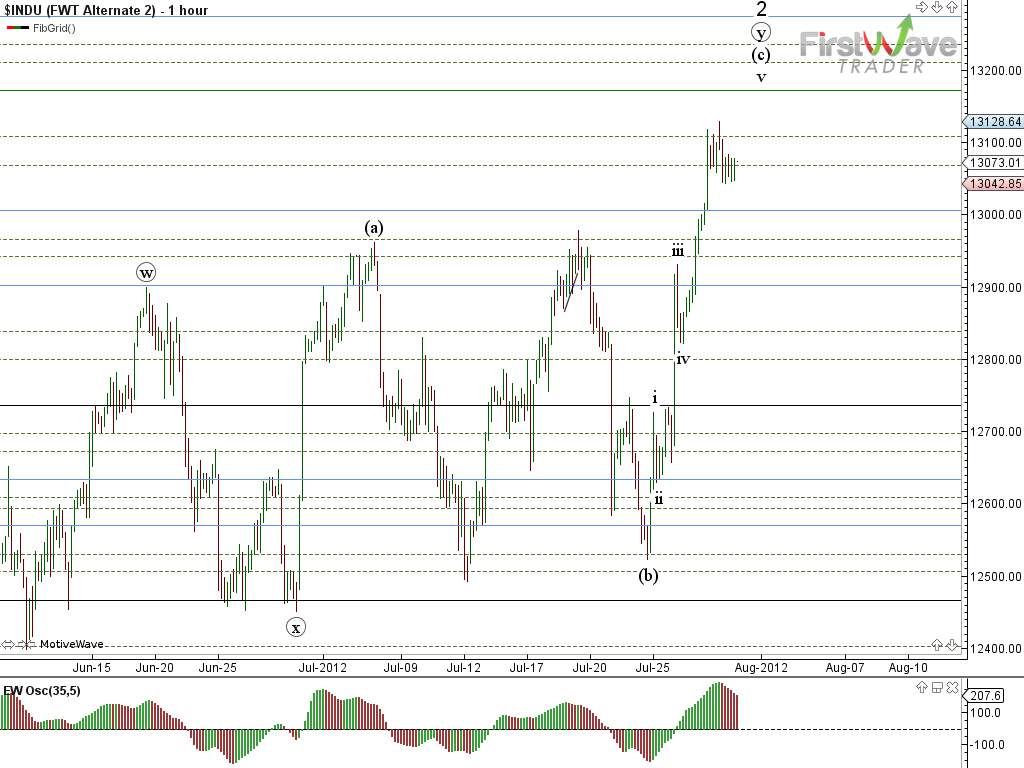
Task: Select the wave iii label
Action: point(678,250)
